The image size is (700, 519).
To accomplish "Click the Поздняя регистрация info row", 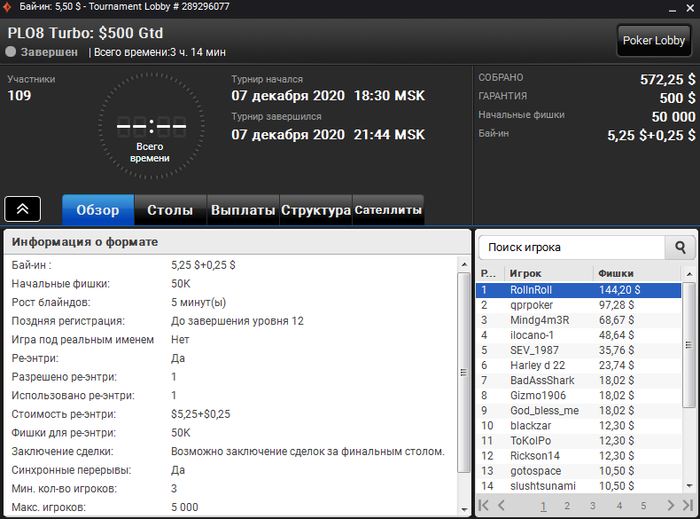I will [231, 321].
